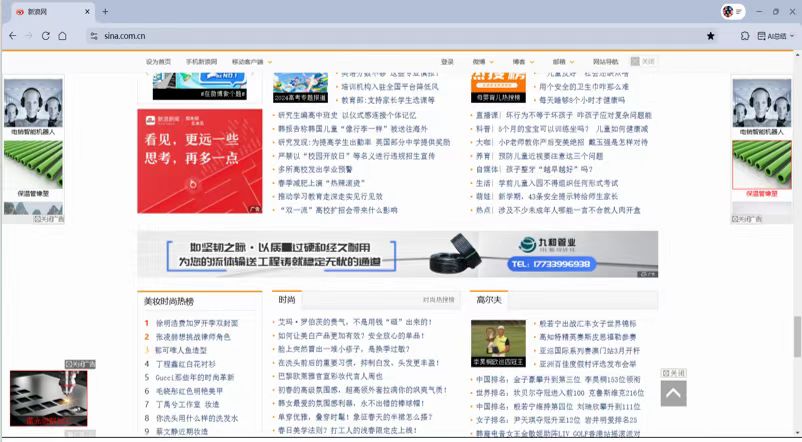Expand the 邮箱 dropdown arrow
Image resolution: width=802 pixels, height=442 pixels.
pyautogui.click(x=572, y=62)
